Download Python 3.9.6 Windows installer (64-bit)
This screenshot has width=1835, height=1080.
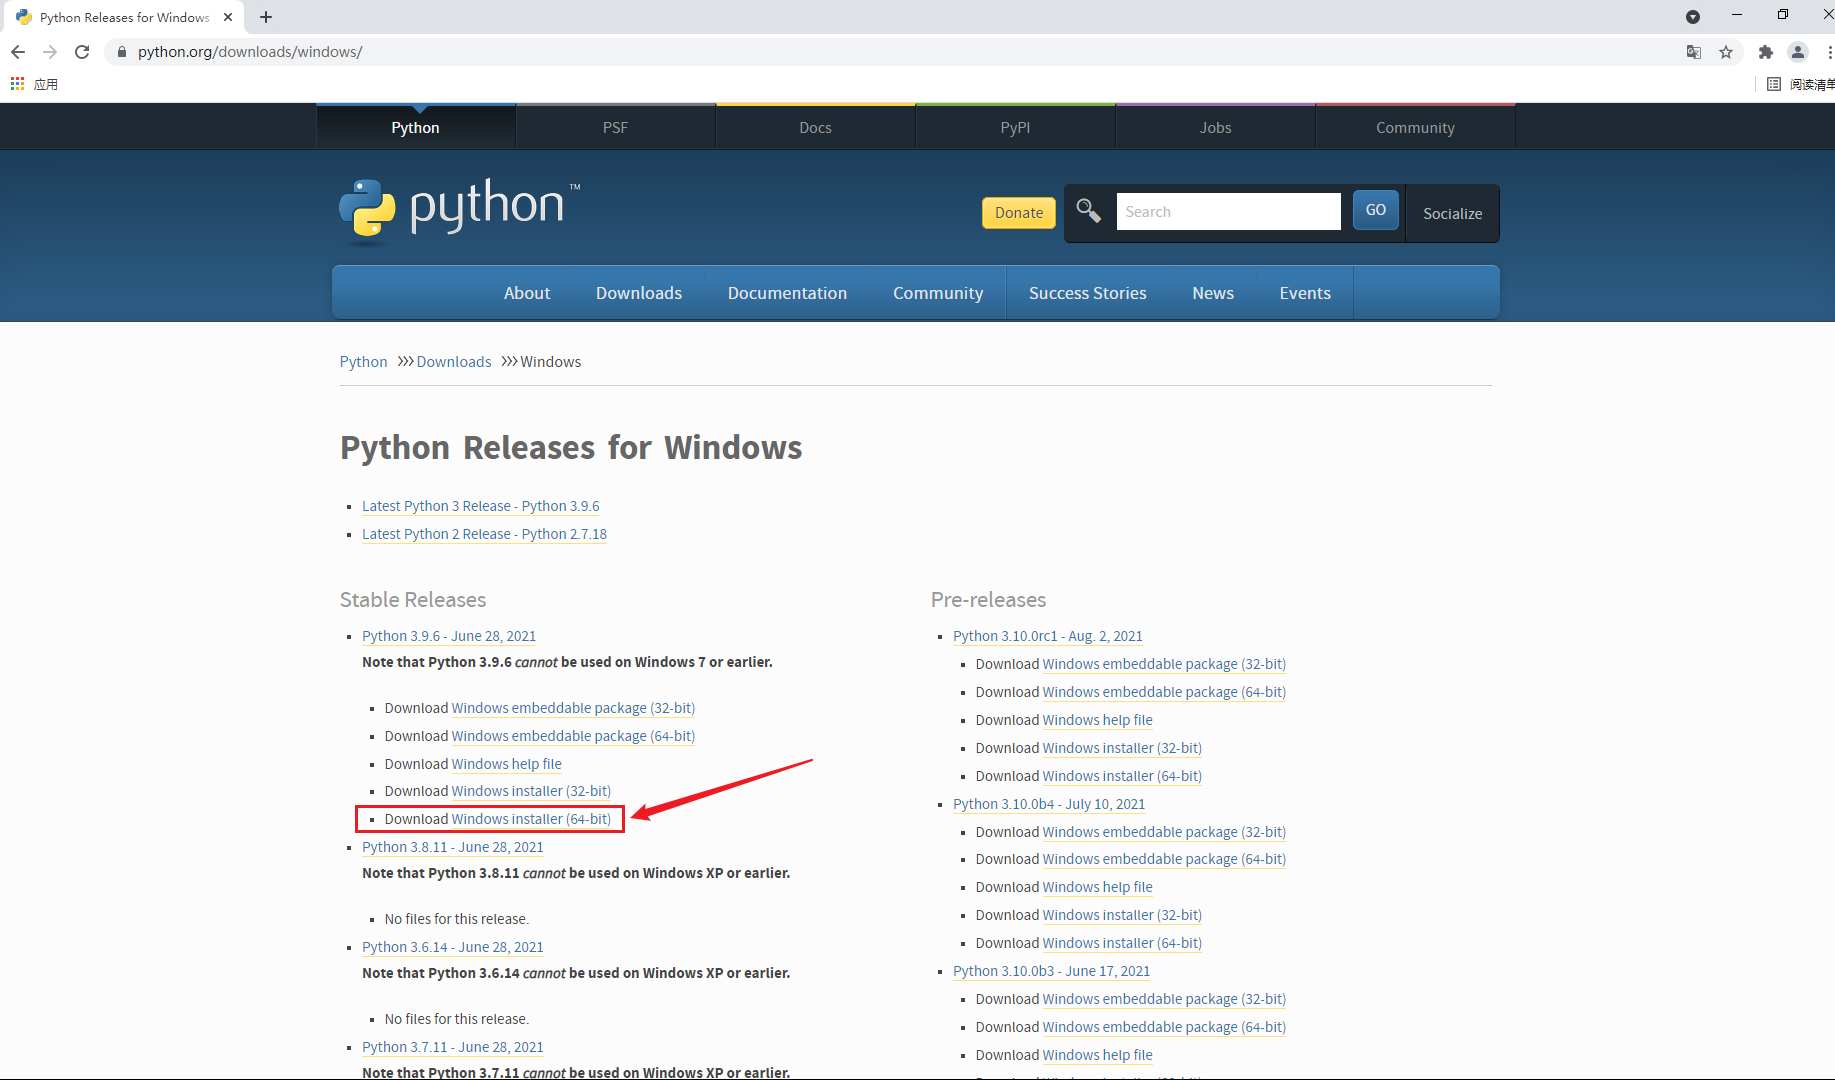[x=531, y=819]
